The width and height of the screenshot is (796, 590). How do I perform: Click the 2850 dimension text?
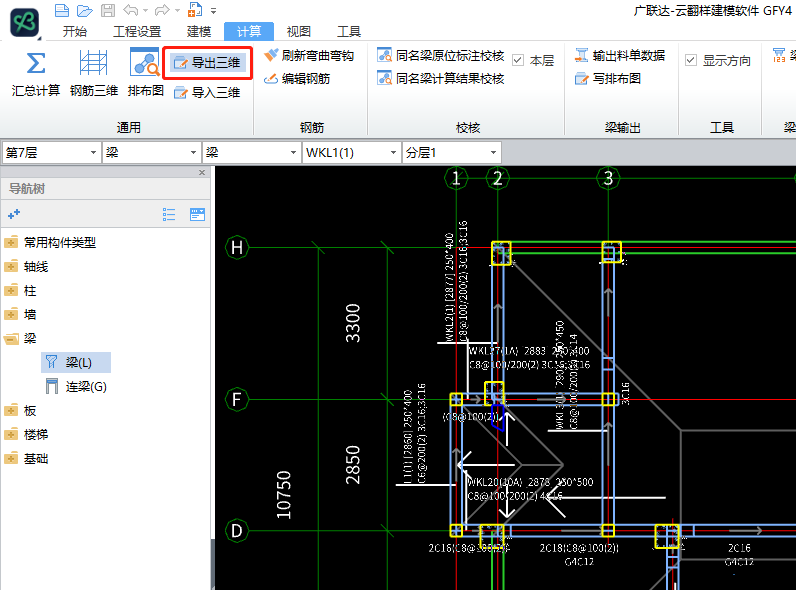[353, 465]
